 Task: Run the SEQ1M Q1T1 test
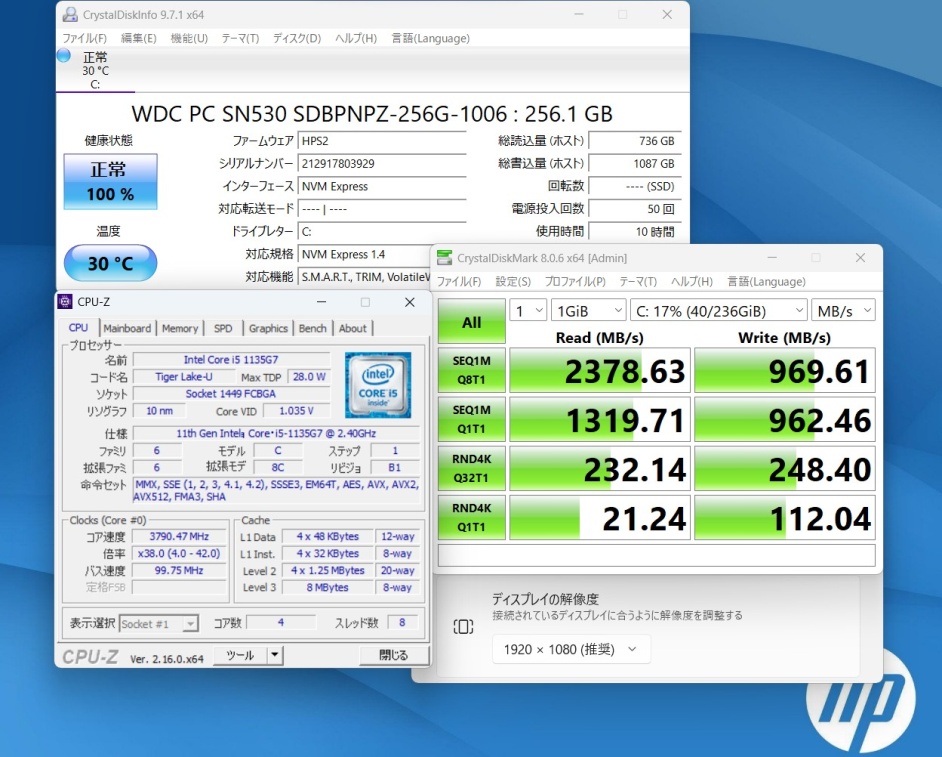[x=472, y=419]
